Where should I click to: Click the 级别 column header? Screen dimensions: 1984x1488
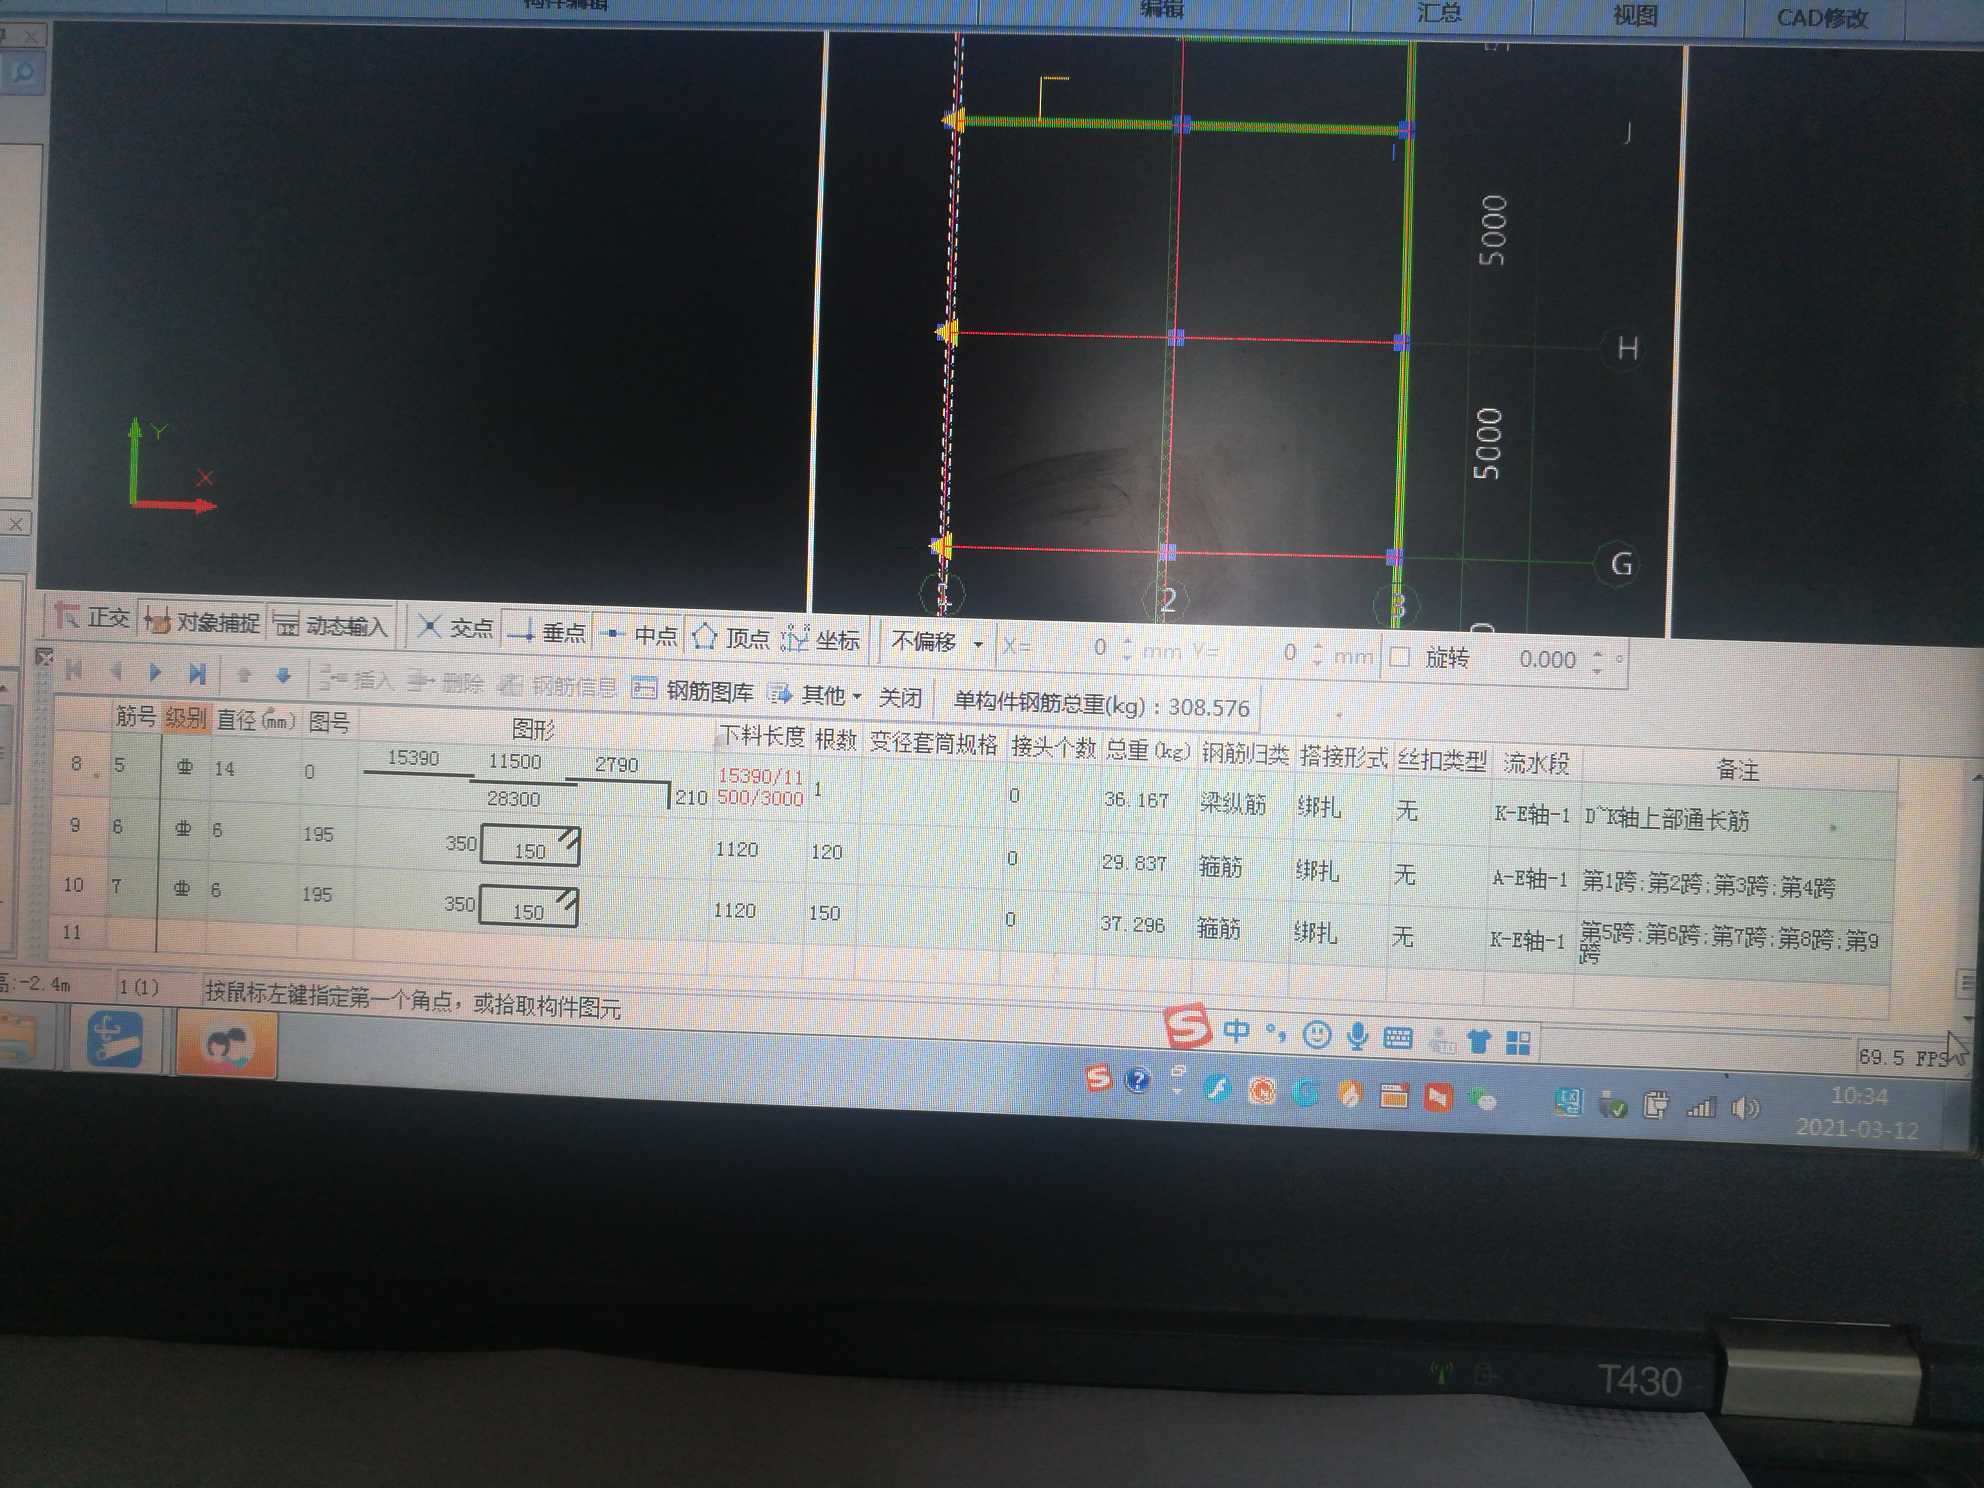186,717
